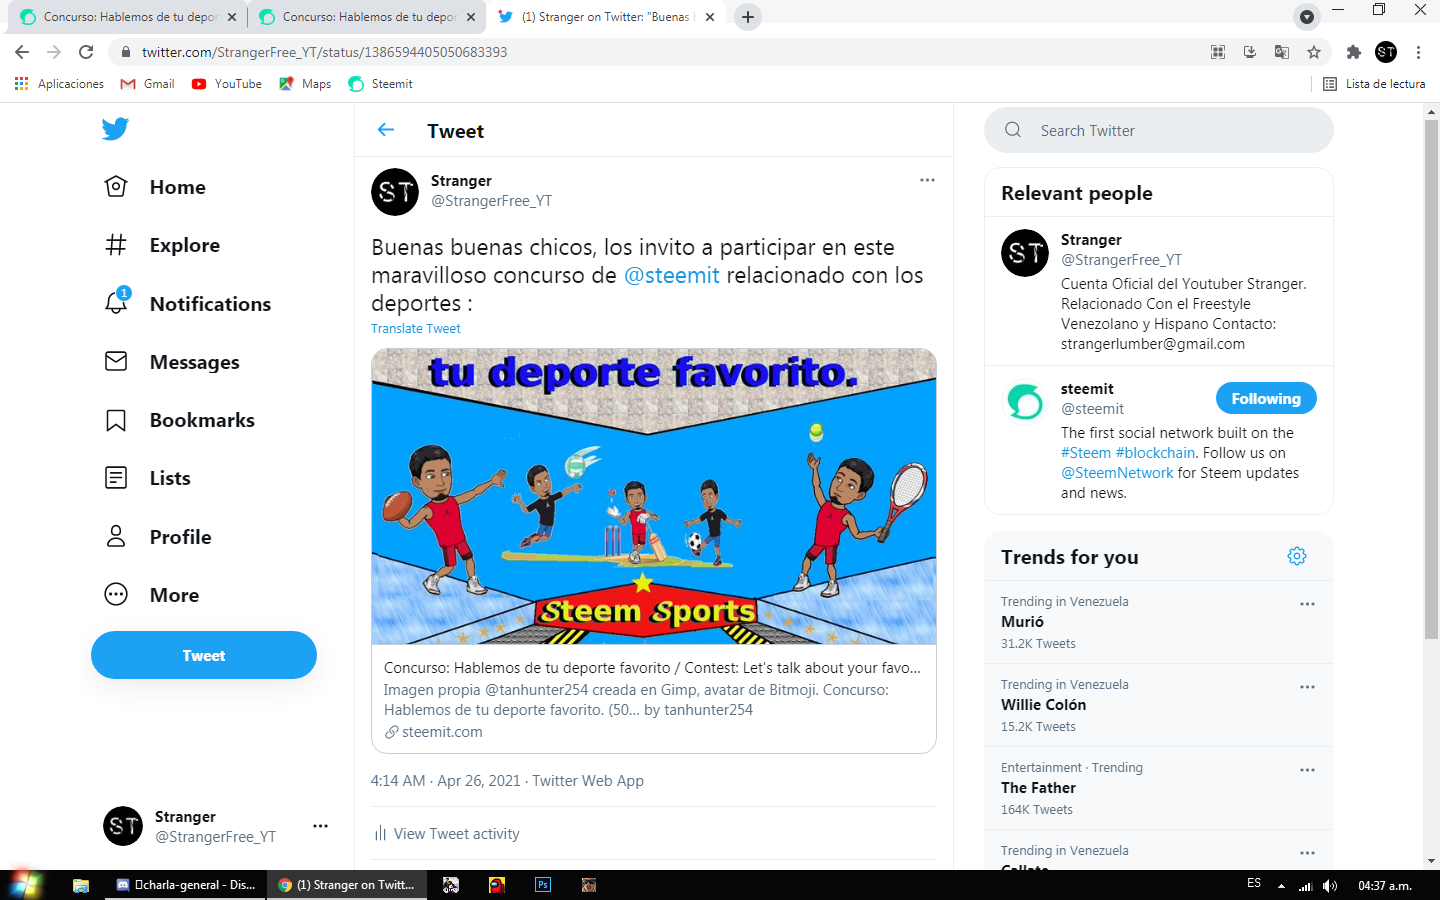
Task: Click the page vertical scrollbar
Action: point(1432,380)
